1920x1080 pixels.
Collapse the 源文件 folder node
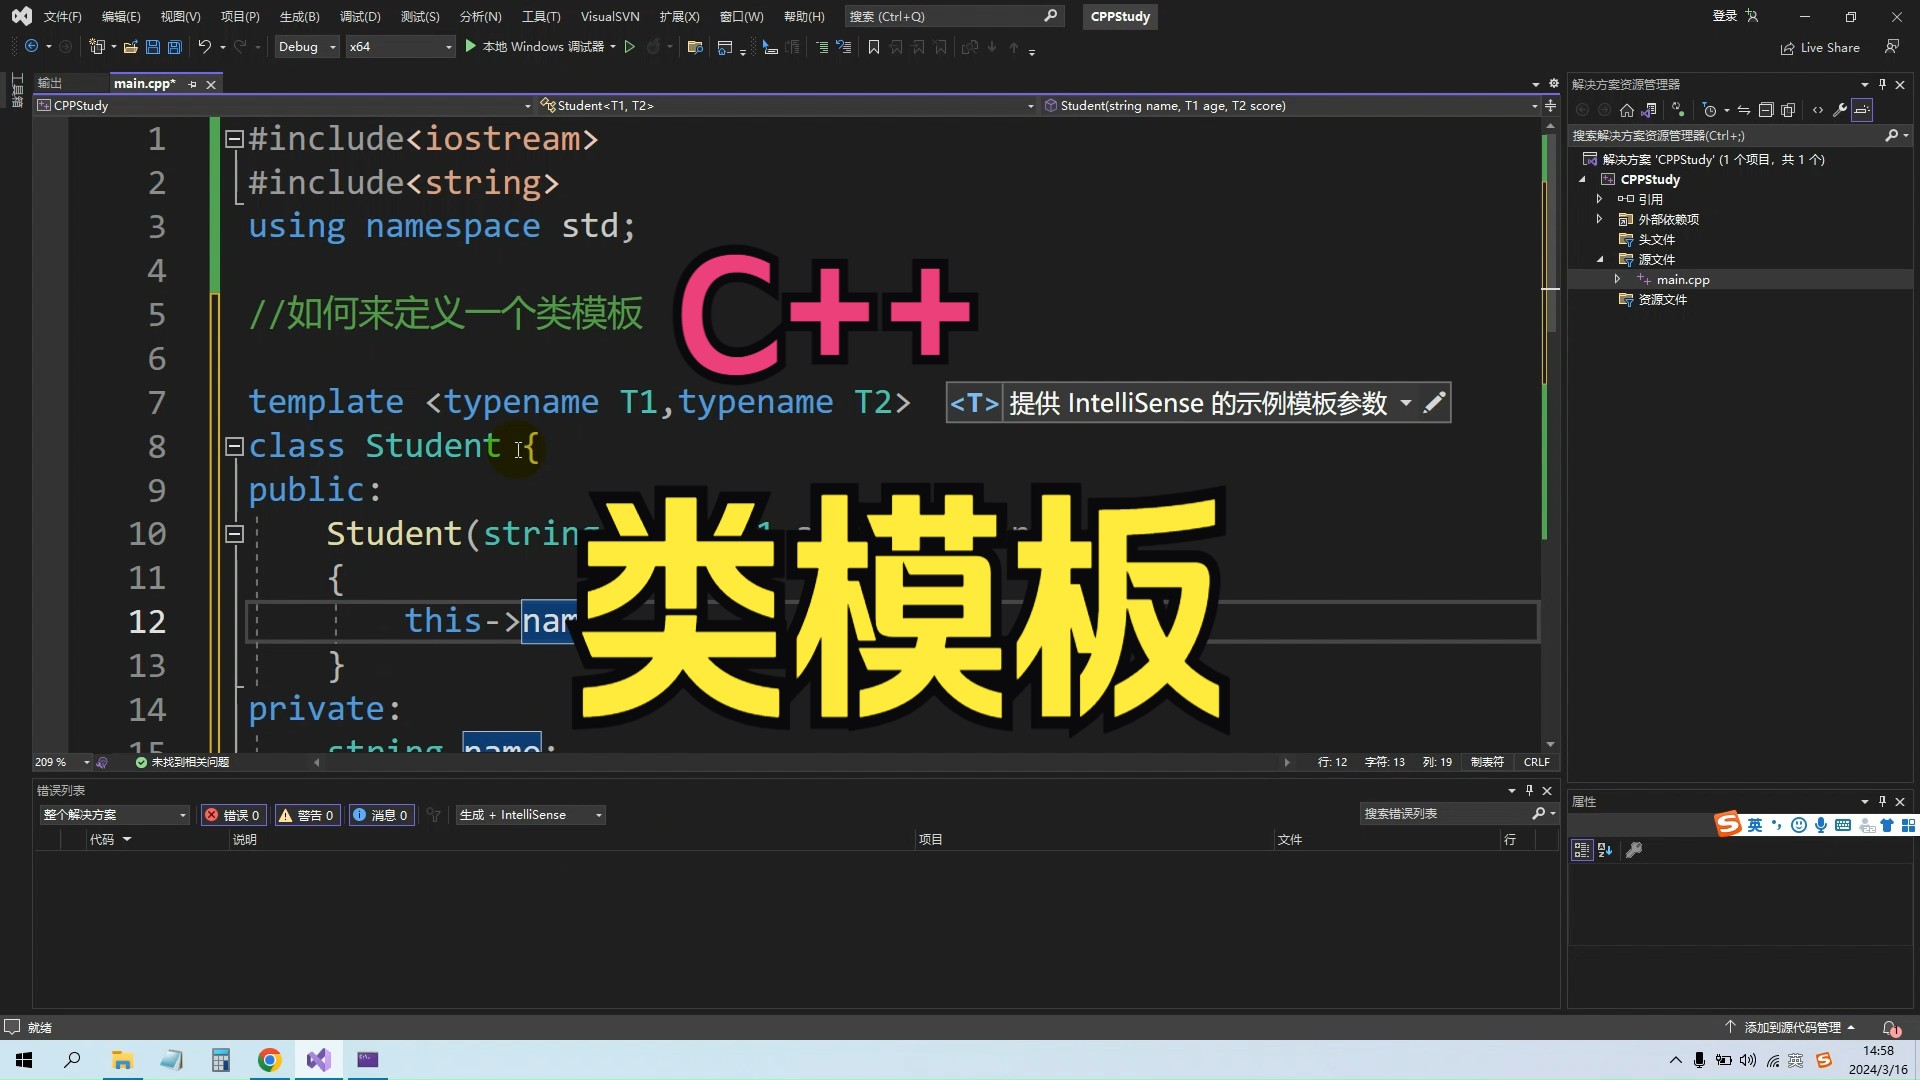pyautogui.click(x=1599, y=259)
